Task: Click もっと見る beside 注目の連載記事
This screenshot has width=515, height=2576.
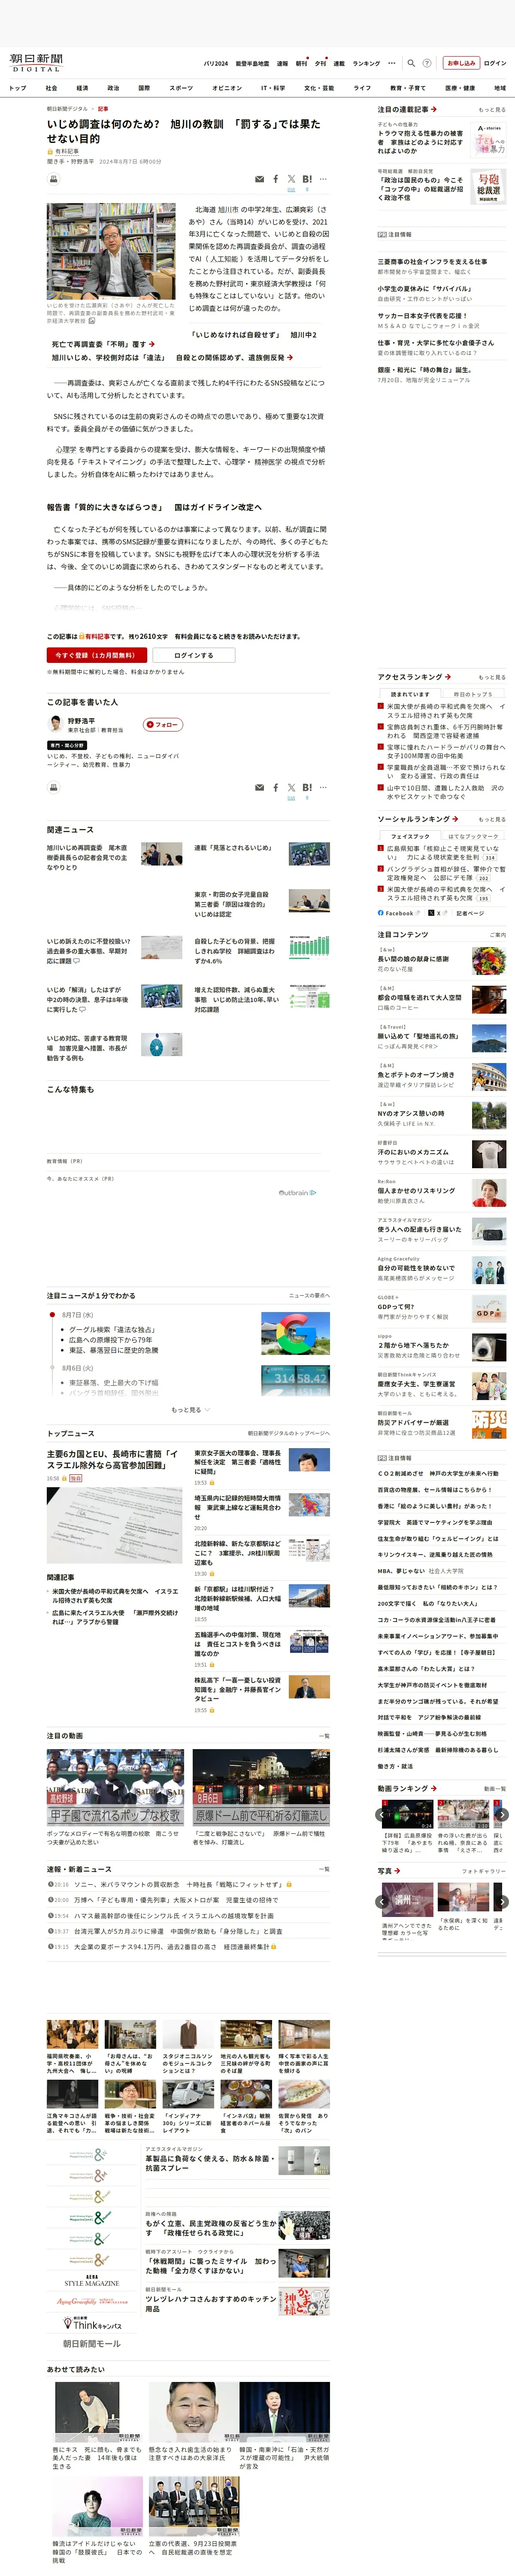Action: click(x=492, y=110)
